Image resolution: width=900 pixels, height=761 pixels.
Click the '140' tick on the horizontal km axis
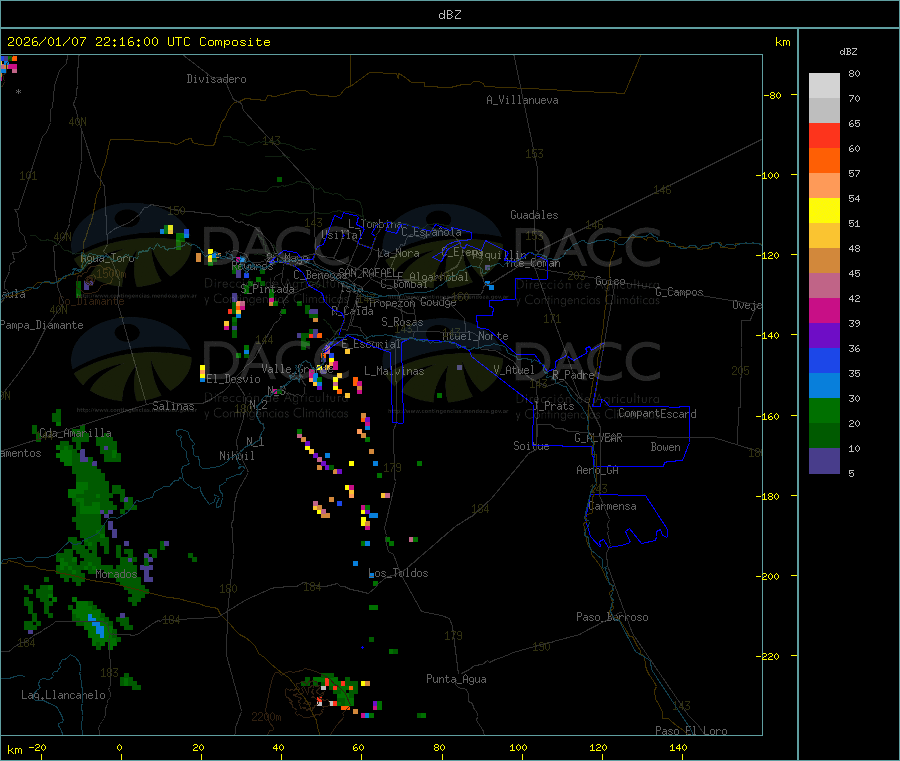pos(678,747)
